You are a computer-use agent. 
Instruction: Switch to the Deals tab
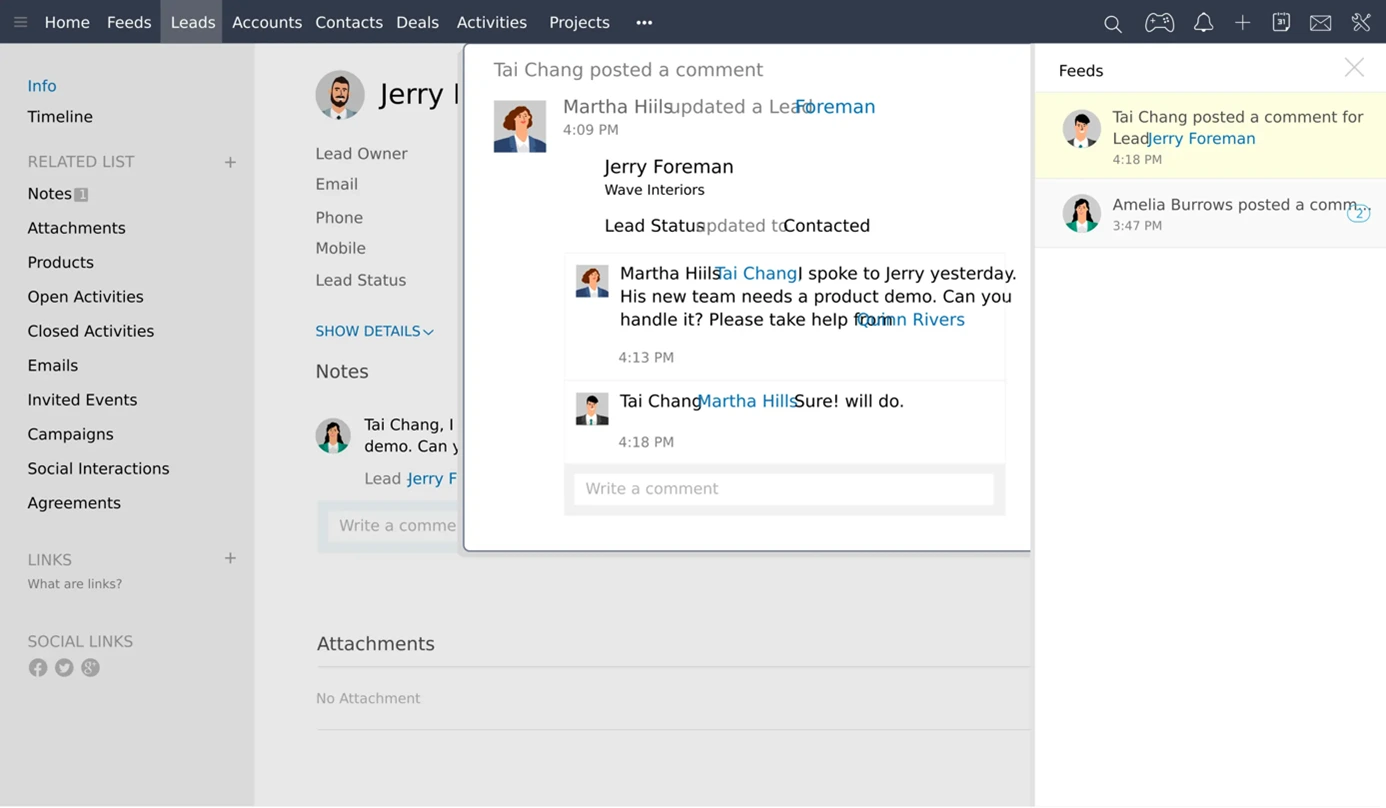click(x=417, y=22)
